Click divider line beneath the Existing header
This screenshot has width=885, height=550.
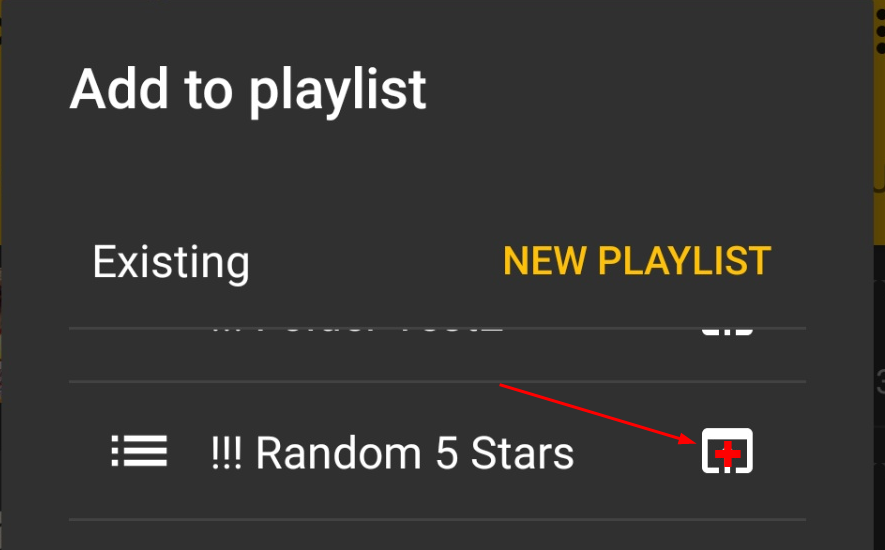point(437,328)
